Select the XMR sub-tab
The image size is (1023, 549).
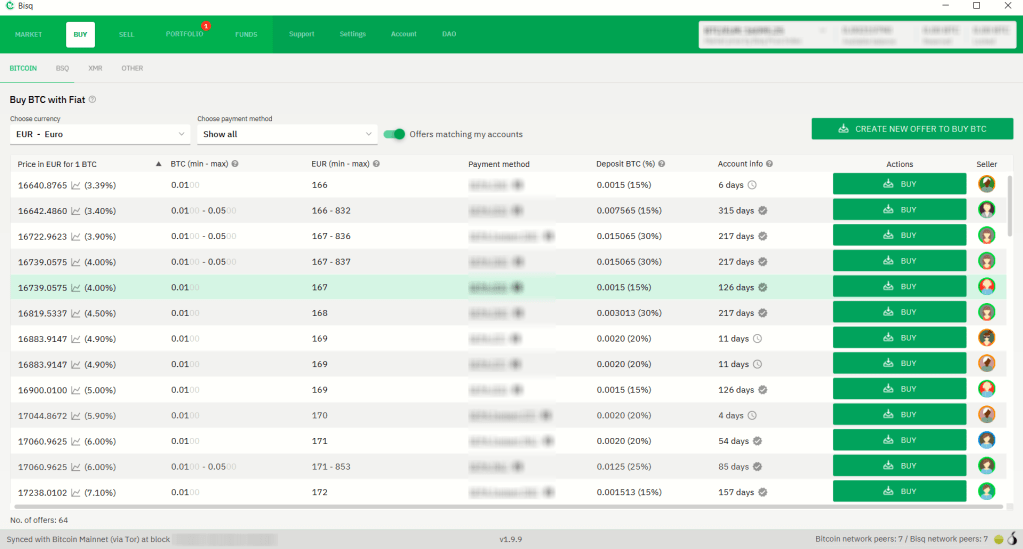pos(95,68)
